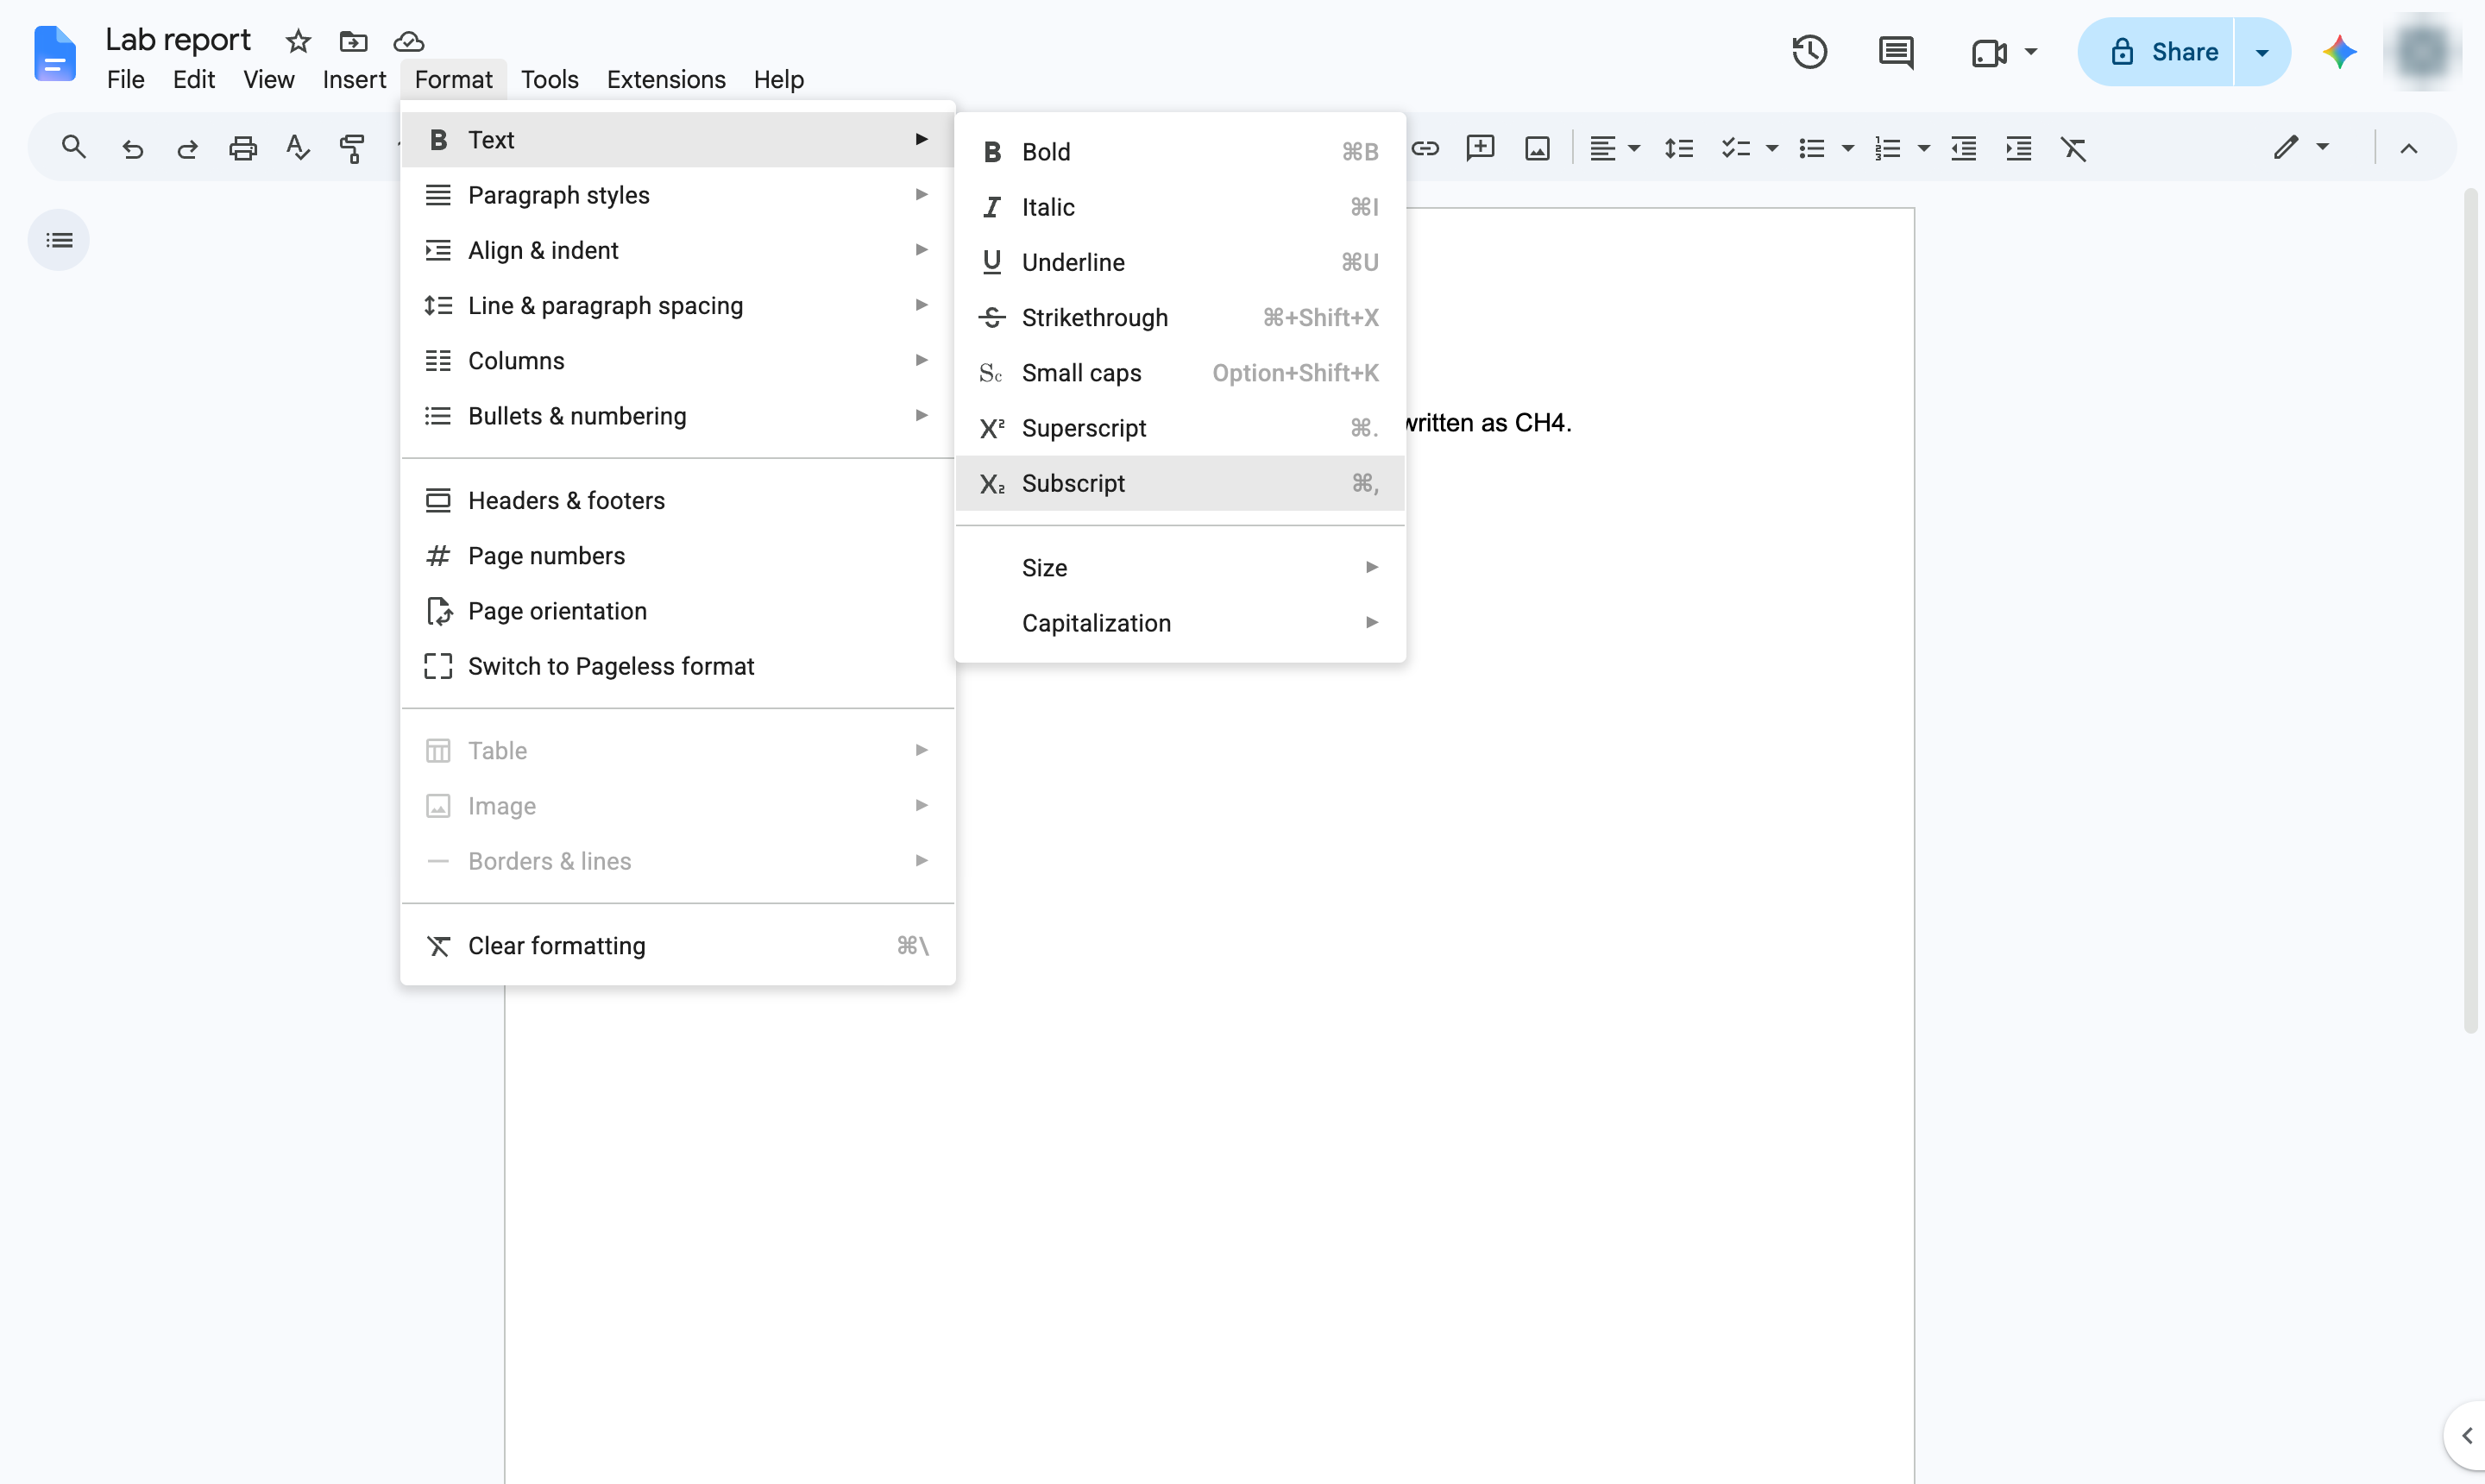The height and width of the screenshot is (1484, 2485).
Task: Click the redo arrow icon
Action: click(187, 149)
